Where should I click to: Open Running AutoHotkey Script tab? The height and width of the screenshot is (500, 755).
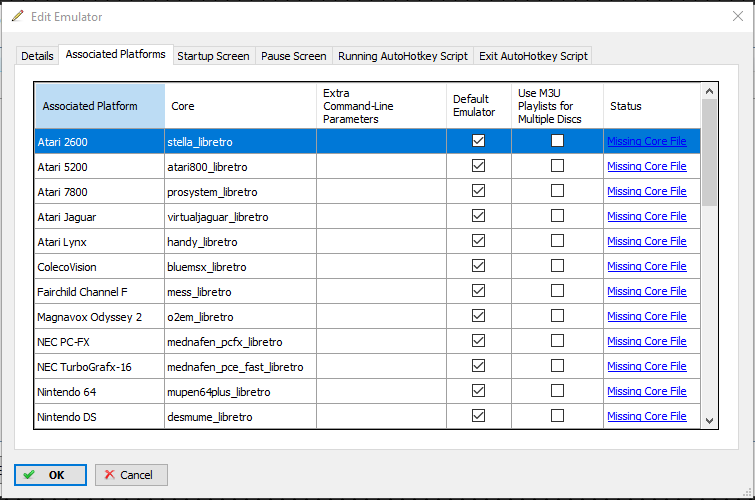pyautogui.click(x=403, y=56)
